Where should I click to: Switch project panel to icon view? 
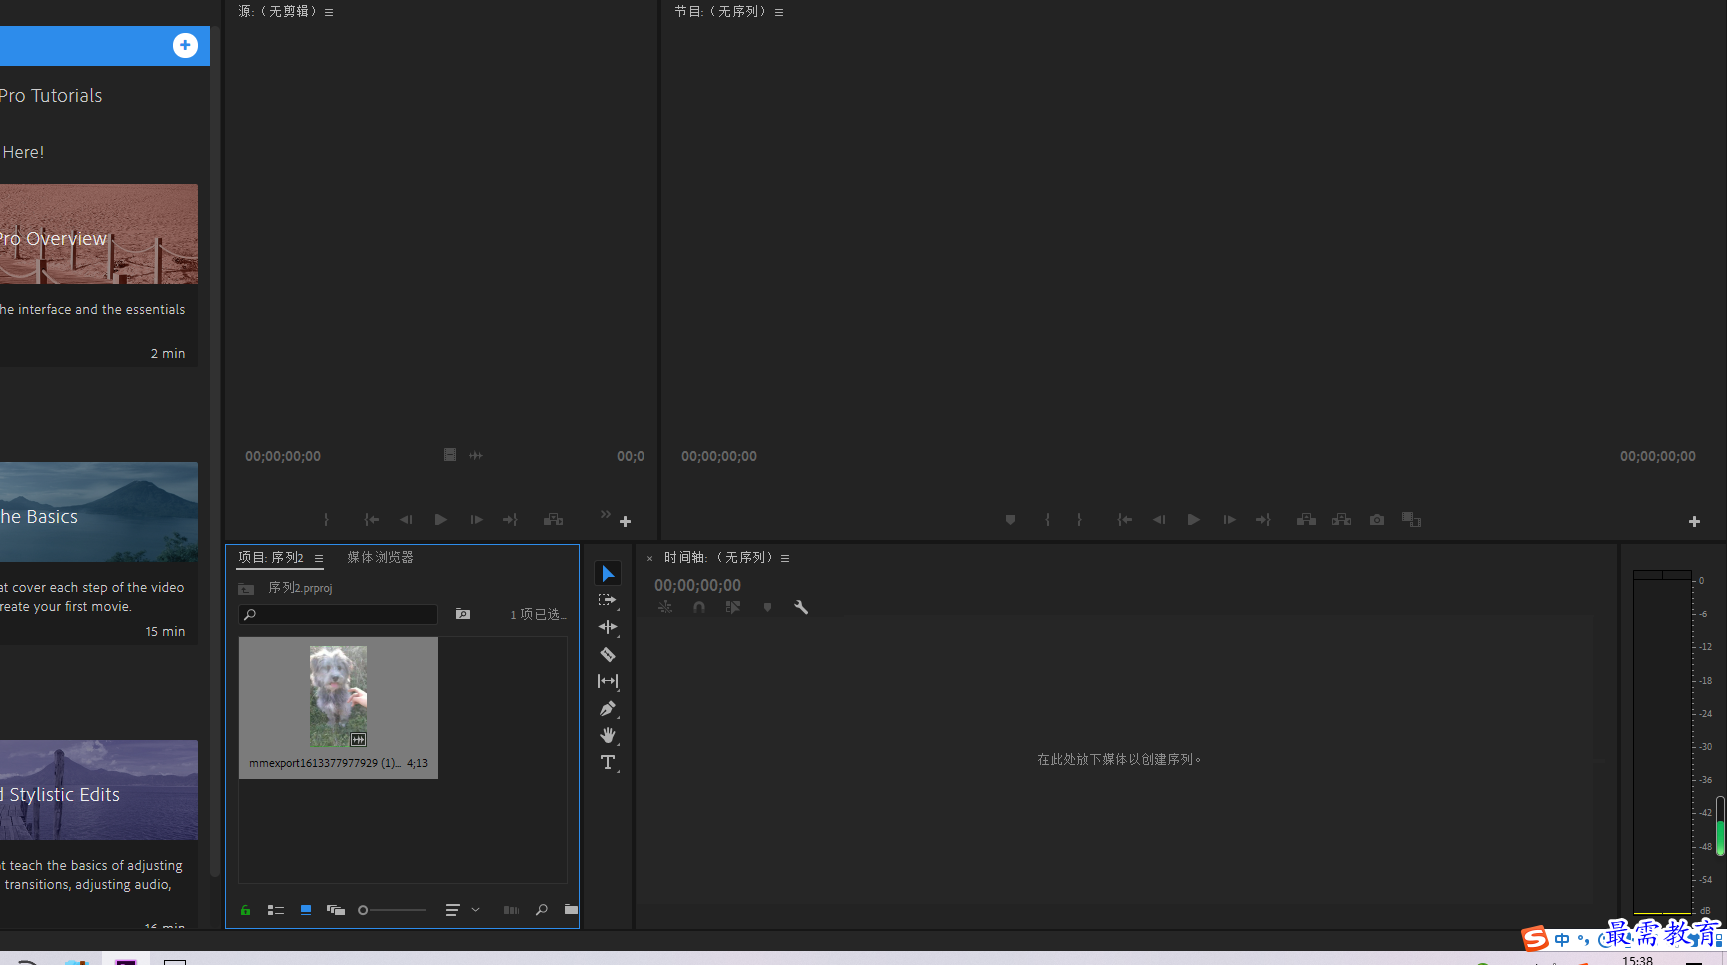click(306, 910)
